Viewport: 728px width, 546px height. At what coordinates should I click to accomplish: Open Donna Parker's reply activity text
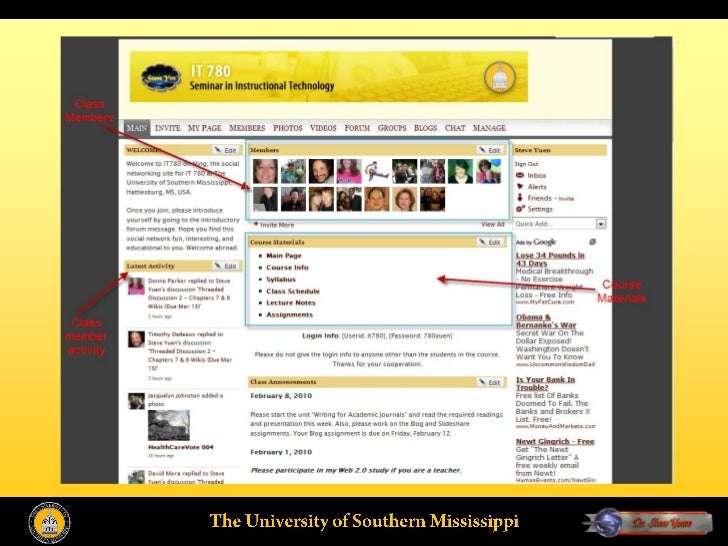(189, 293)
